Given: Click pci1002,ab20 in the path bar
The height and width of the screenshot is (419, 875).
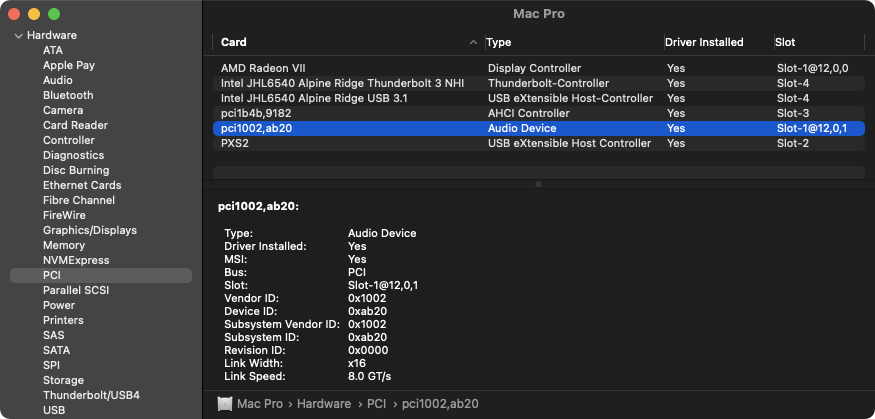Looking at the screenshot, I should pyautogui.click(x=440, y=404).
